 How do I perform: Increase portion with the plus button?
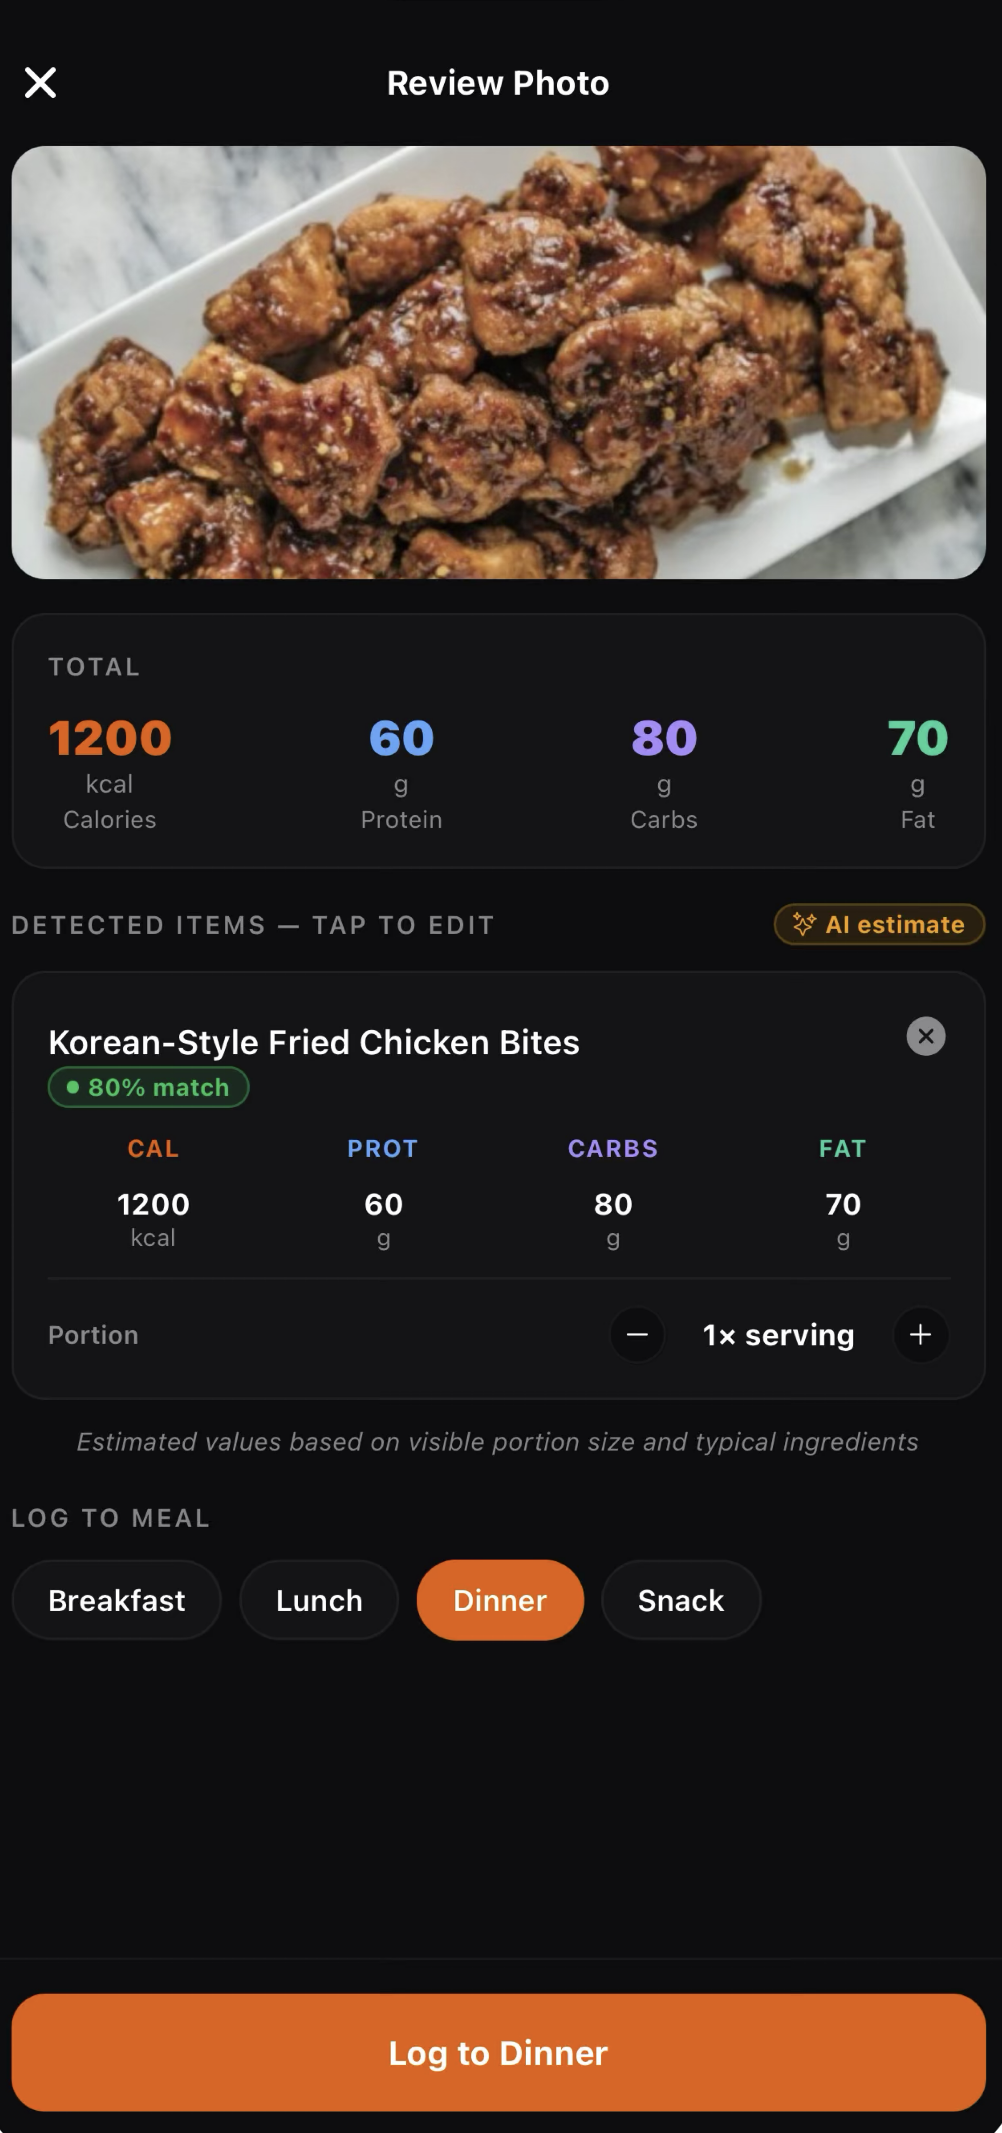coord(920,1334)
